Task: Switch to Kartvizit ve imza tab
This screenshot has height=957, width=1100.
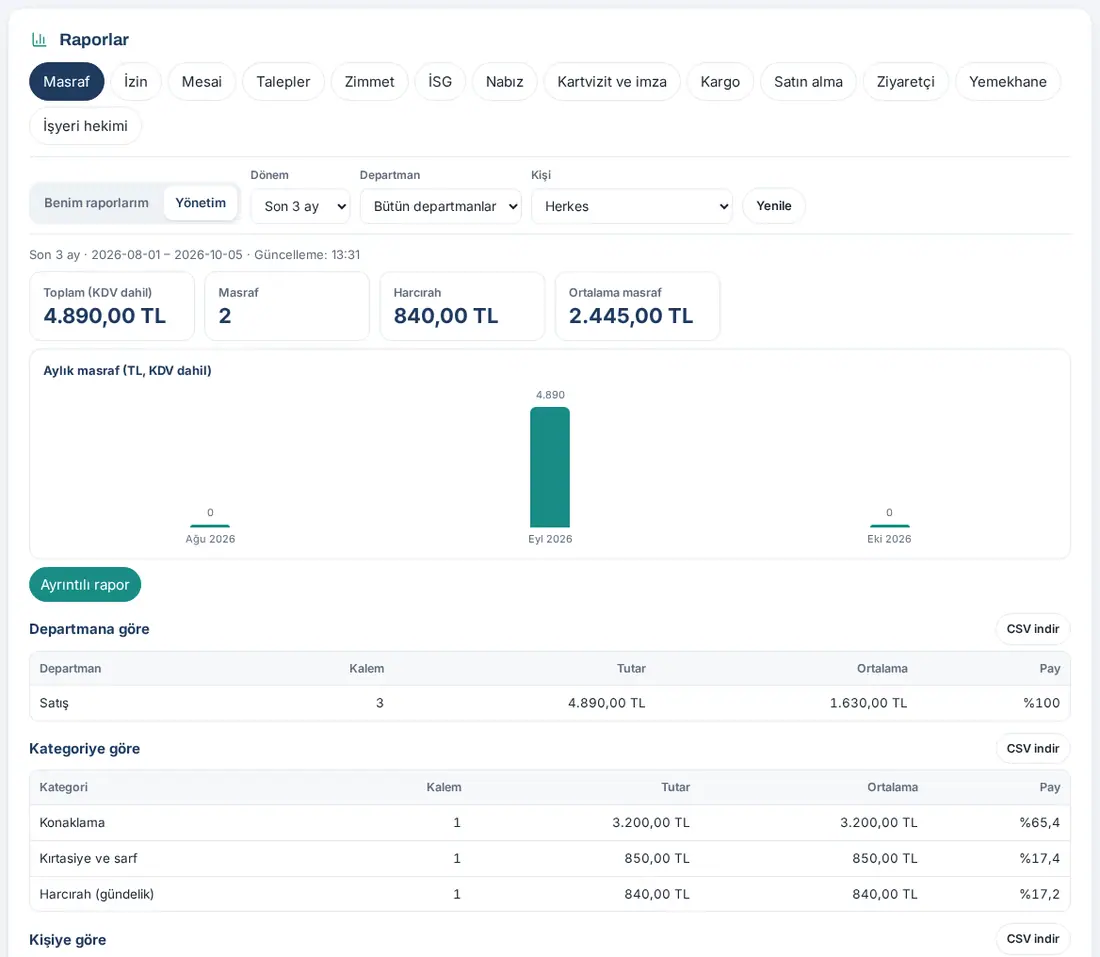Action: (x=612, y=81)
